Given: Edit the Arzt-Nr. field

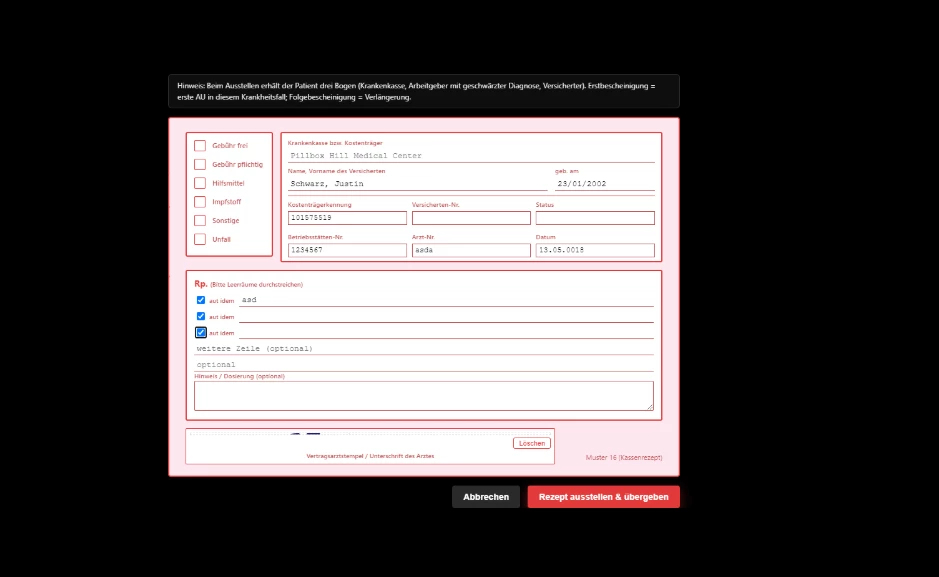Looking at the screenshot, I should (x=471, y=250).
